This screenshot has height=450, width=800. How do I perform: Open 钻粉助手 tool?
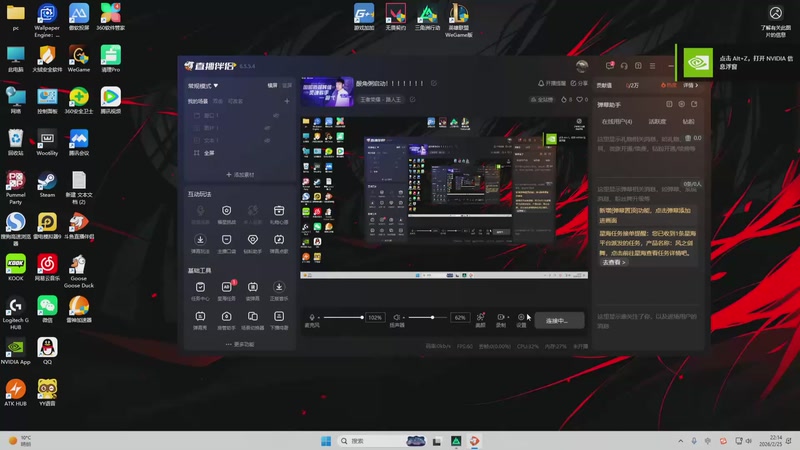pos(253,243)
